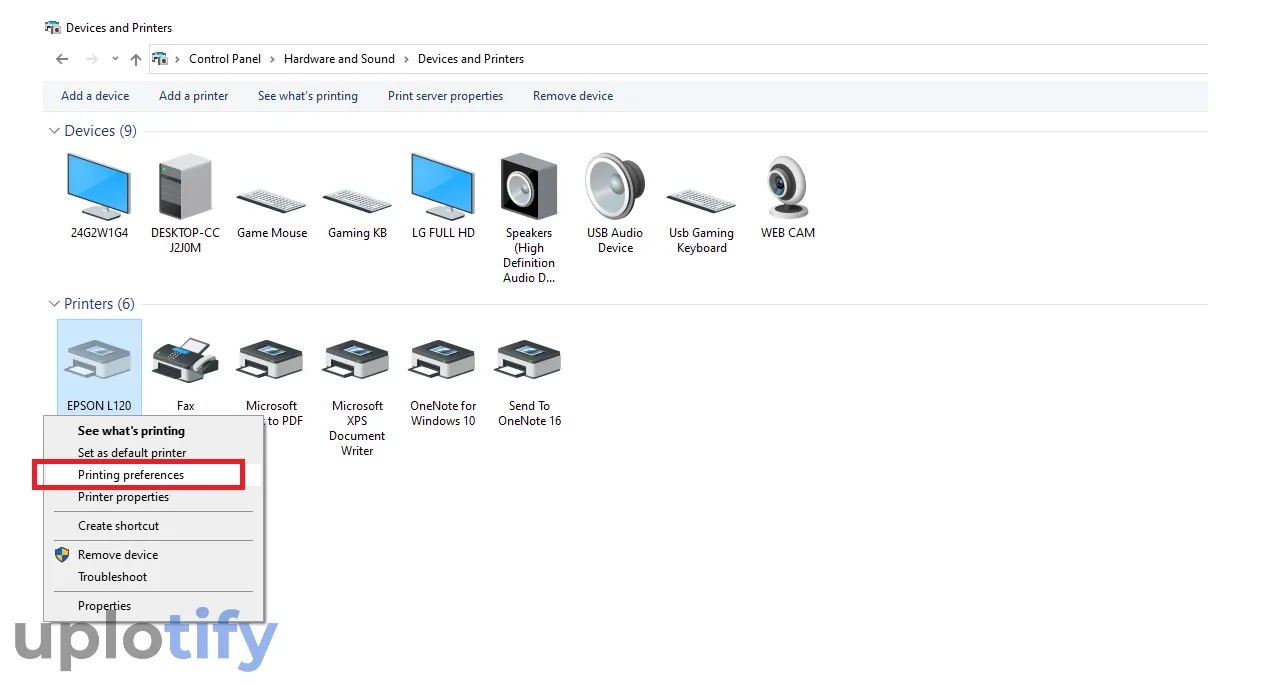
Task: Expand chevron after Control Panel breadcrumb
Action: click(273, 59)
